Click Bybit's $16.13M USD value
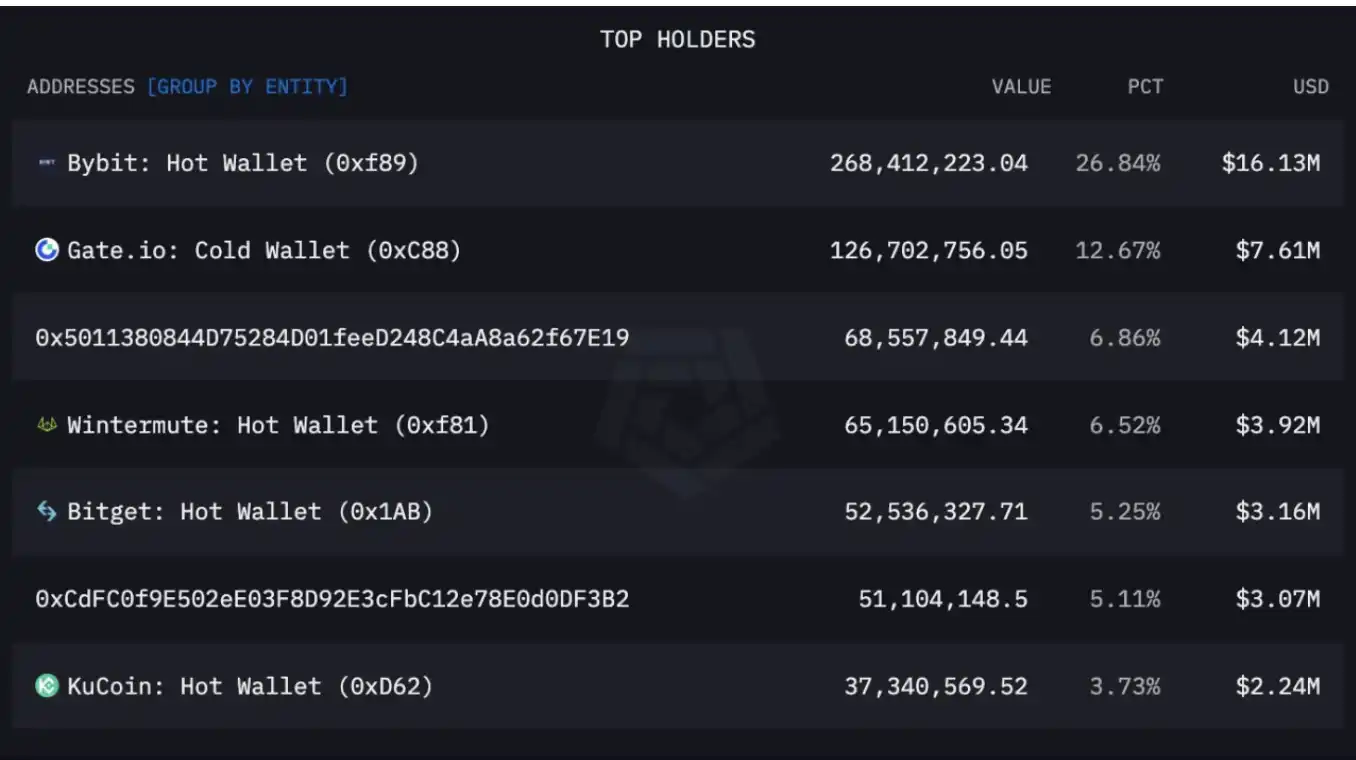The width and height of the screenshot is (1356, 760). [x=1270, y=163]
